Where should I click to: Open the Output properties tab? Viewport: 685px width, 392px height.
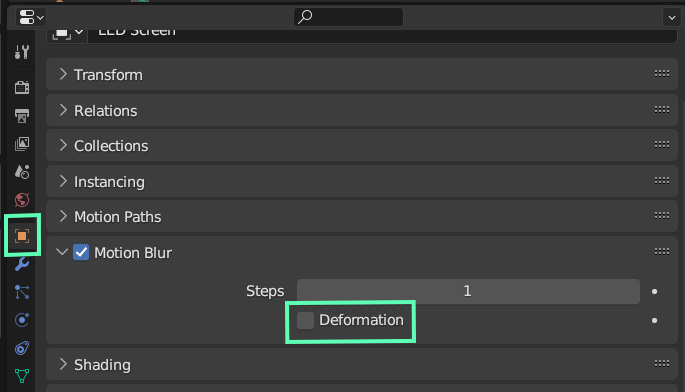pyautogui.click(x=21, y=115)
